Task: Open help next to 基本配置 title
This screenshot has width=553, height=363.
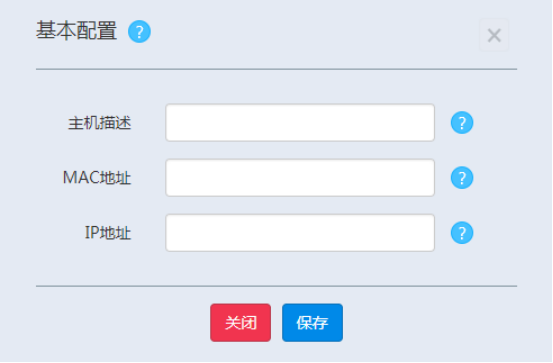Action: pos(139,31)
